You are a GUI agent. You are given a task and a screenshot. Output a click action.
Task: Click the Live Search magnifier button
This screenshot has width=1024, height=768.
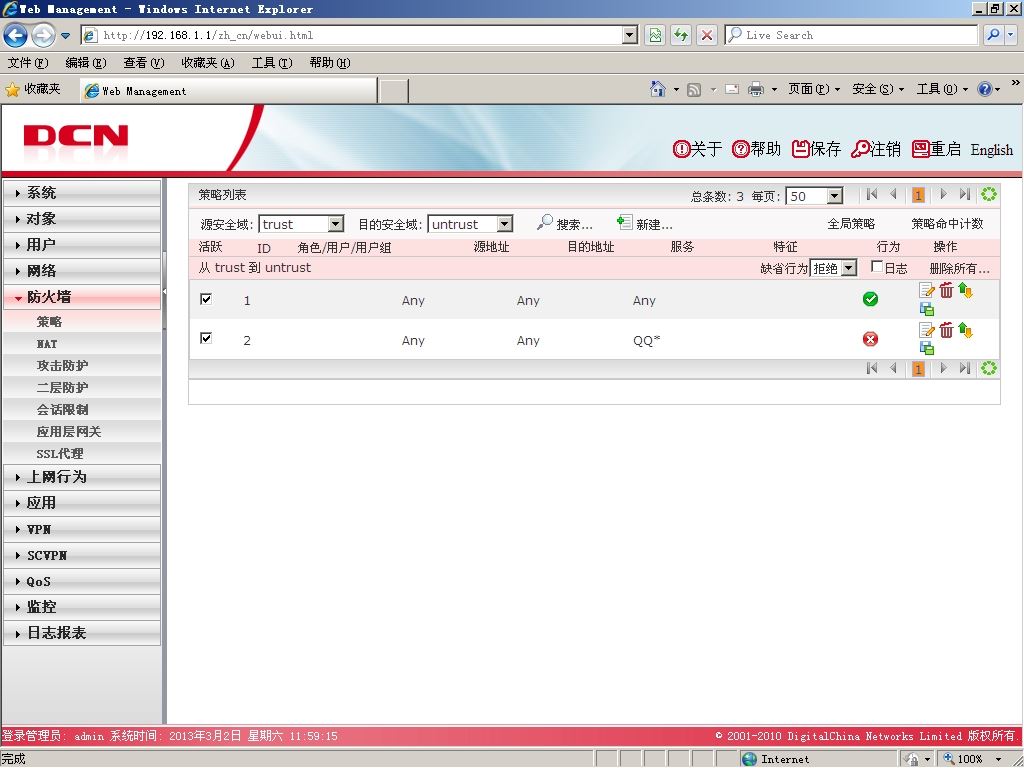click(993, 35)
